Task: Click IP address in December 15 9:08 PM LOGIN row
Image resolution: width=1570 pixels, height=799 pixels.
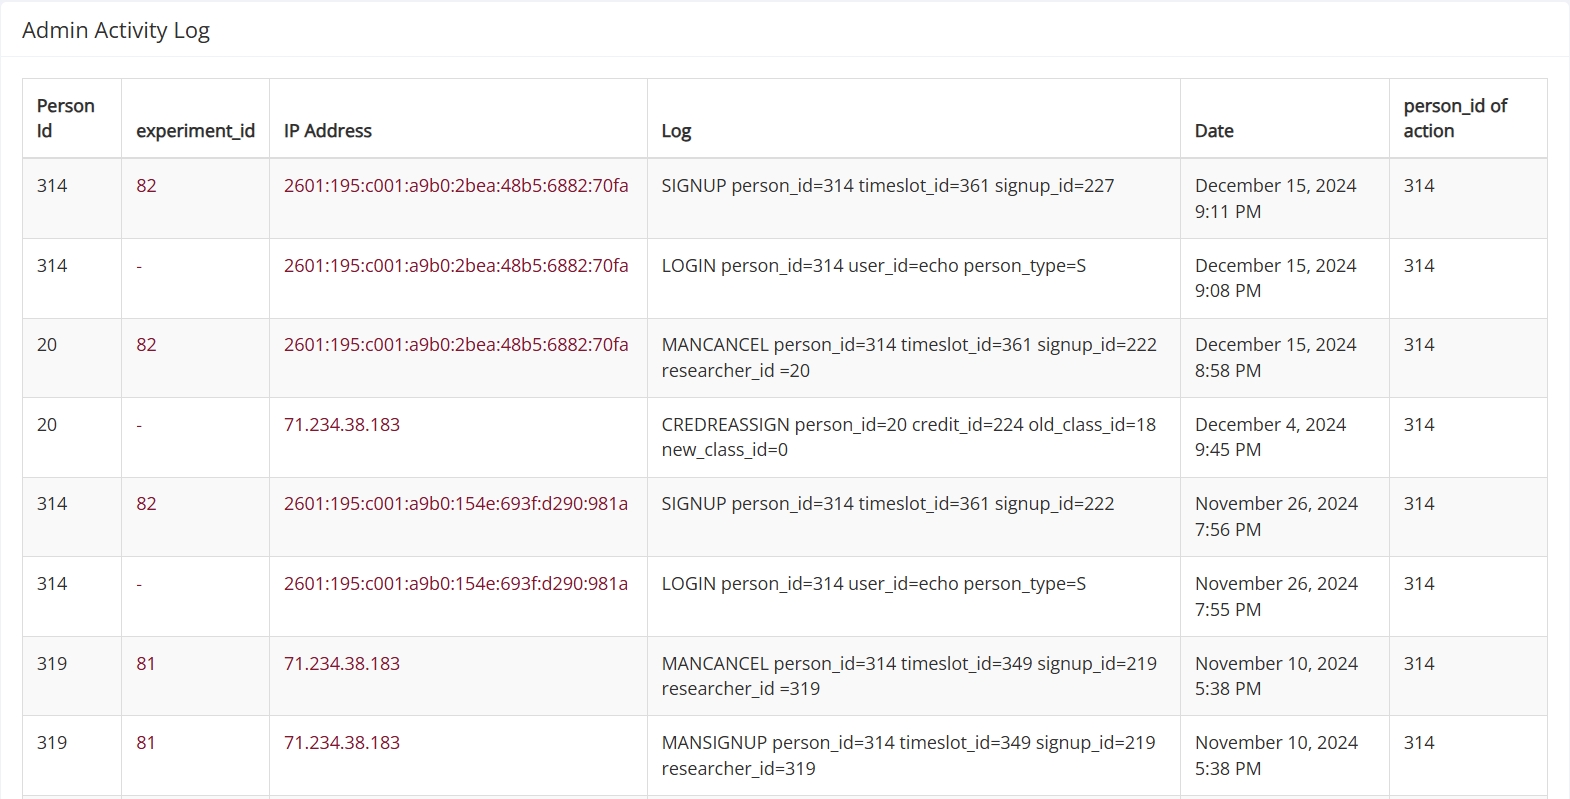Action: coord(456,265)
